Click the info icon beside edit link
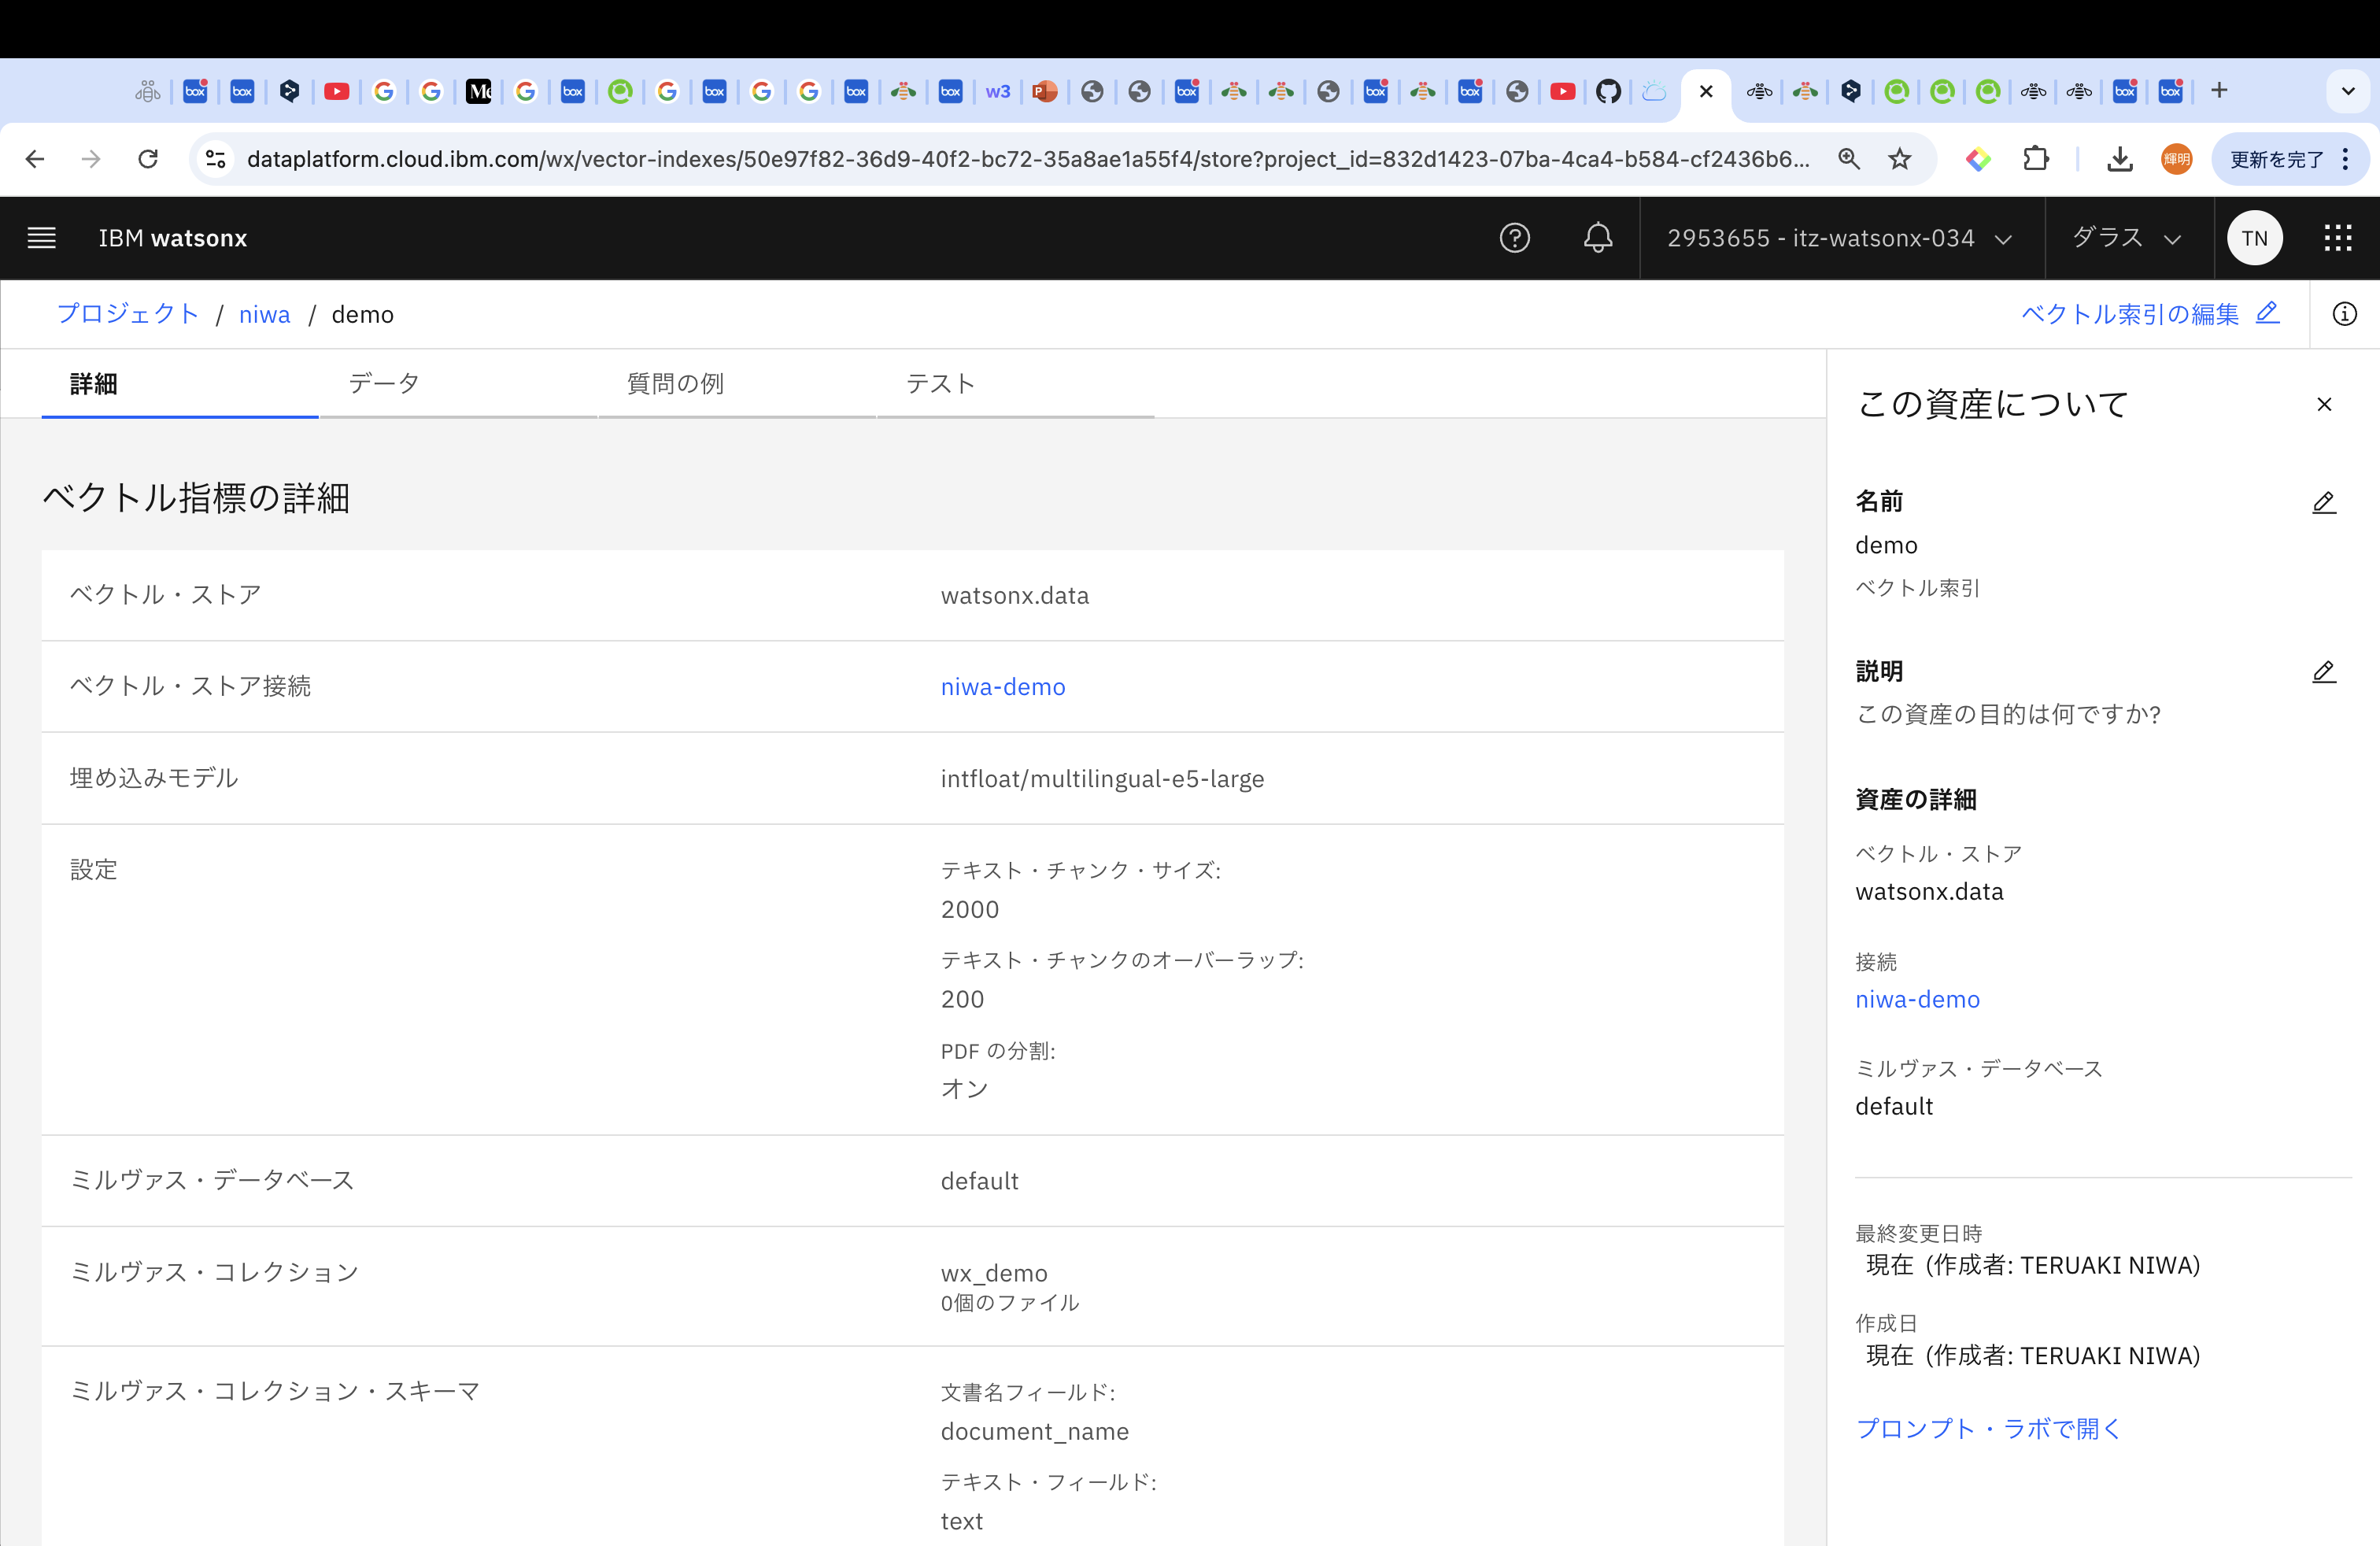Viewport: 2380px width, 1546px height. [2344, 314]
